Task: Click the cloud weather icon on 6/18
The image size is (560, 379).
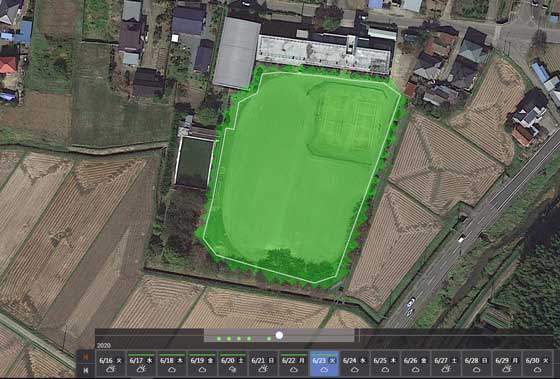Action: [x=171, y=369]
